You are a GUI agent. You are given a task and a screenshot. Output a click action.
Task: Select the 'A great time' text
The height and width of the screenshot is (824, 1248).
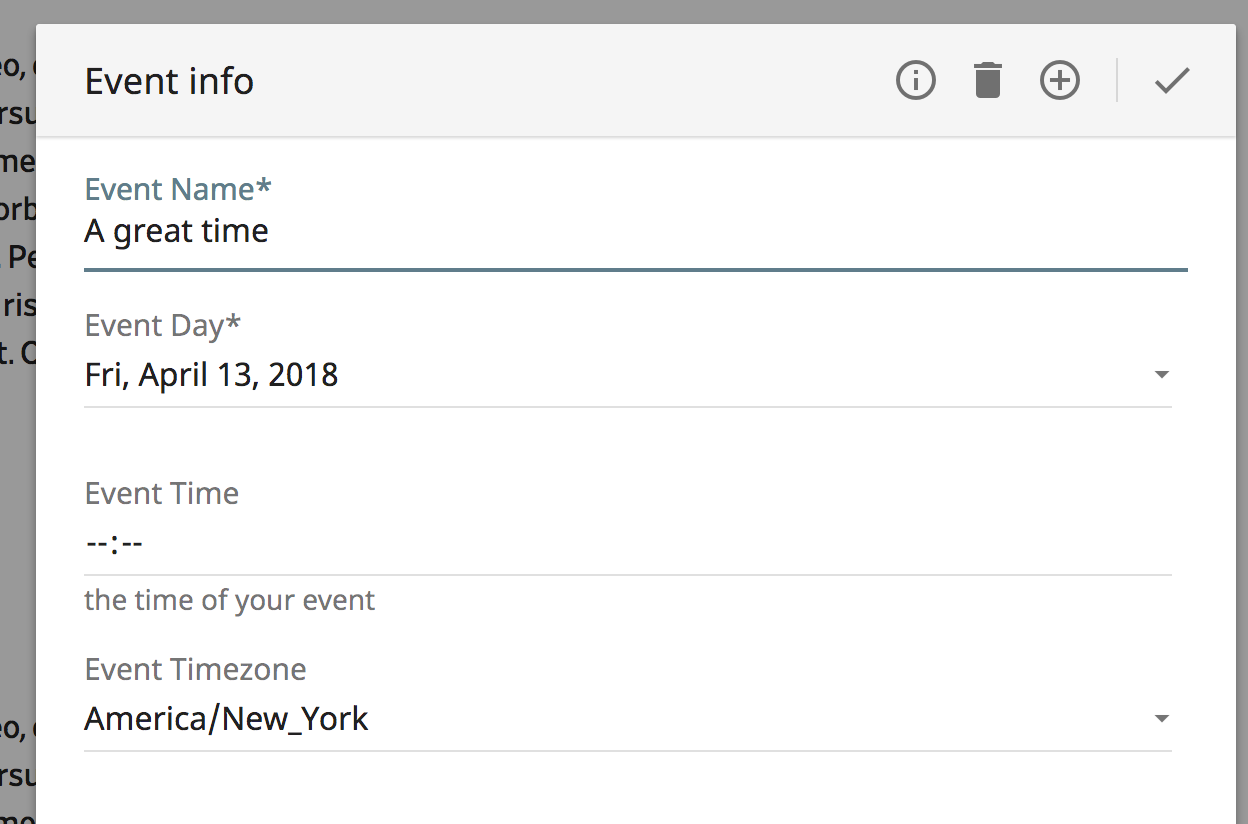coord(177,230)
